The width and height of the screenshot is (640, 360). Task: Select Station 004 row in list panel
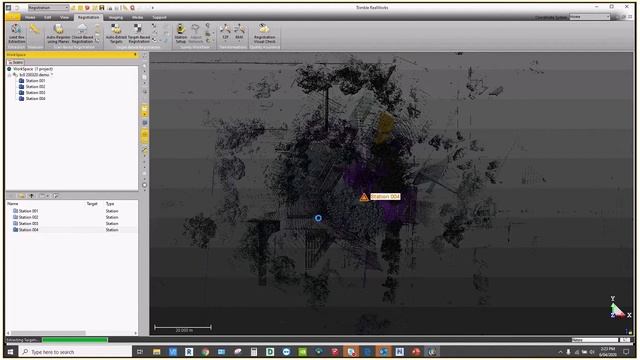[x=71, y=230]
